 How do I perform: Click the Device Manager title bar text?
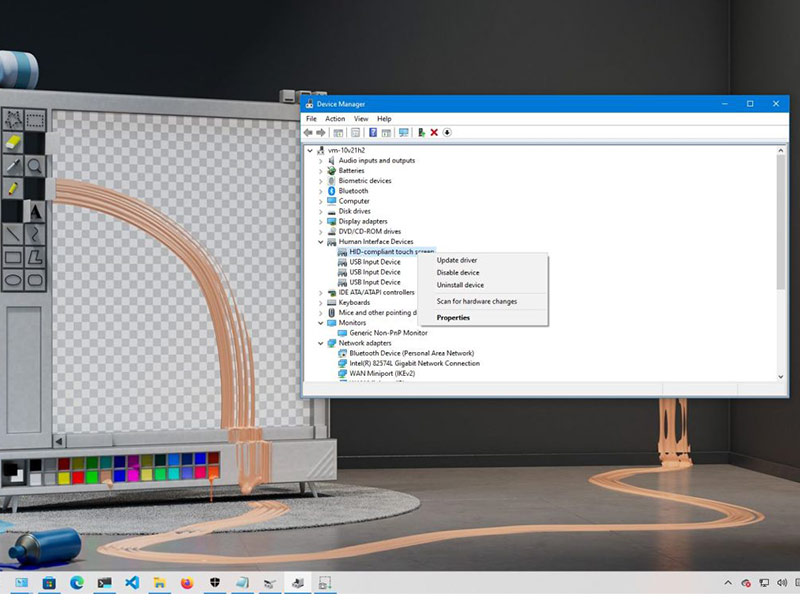341,104
